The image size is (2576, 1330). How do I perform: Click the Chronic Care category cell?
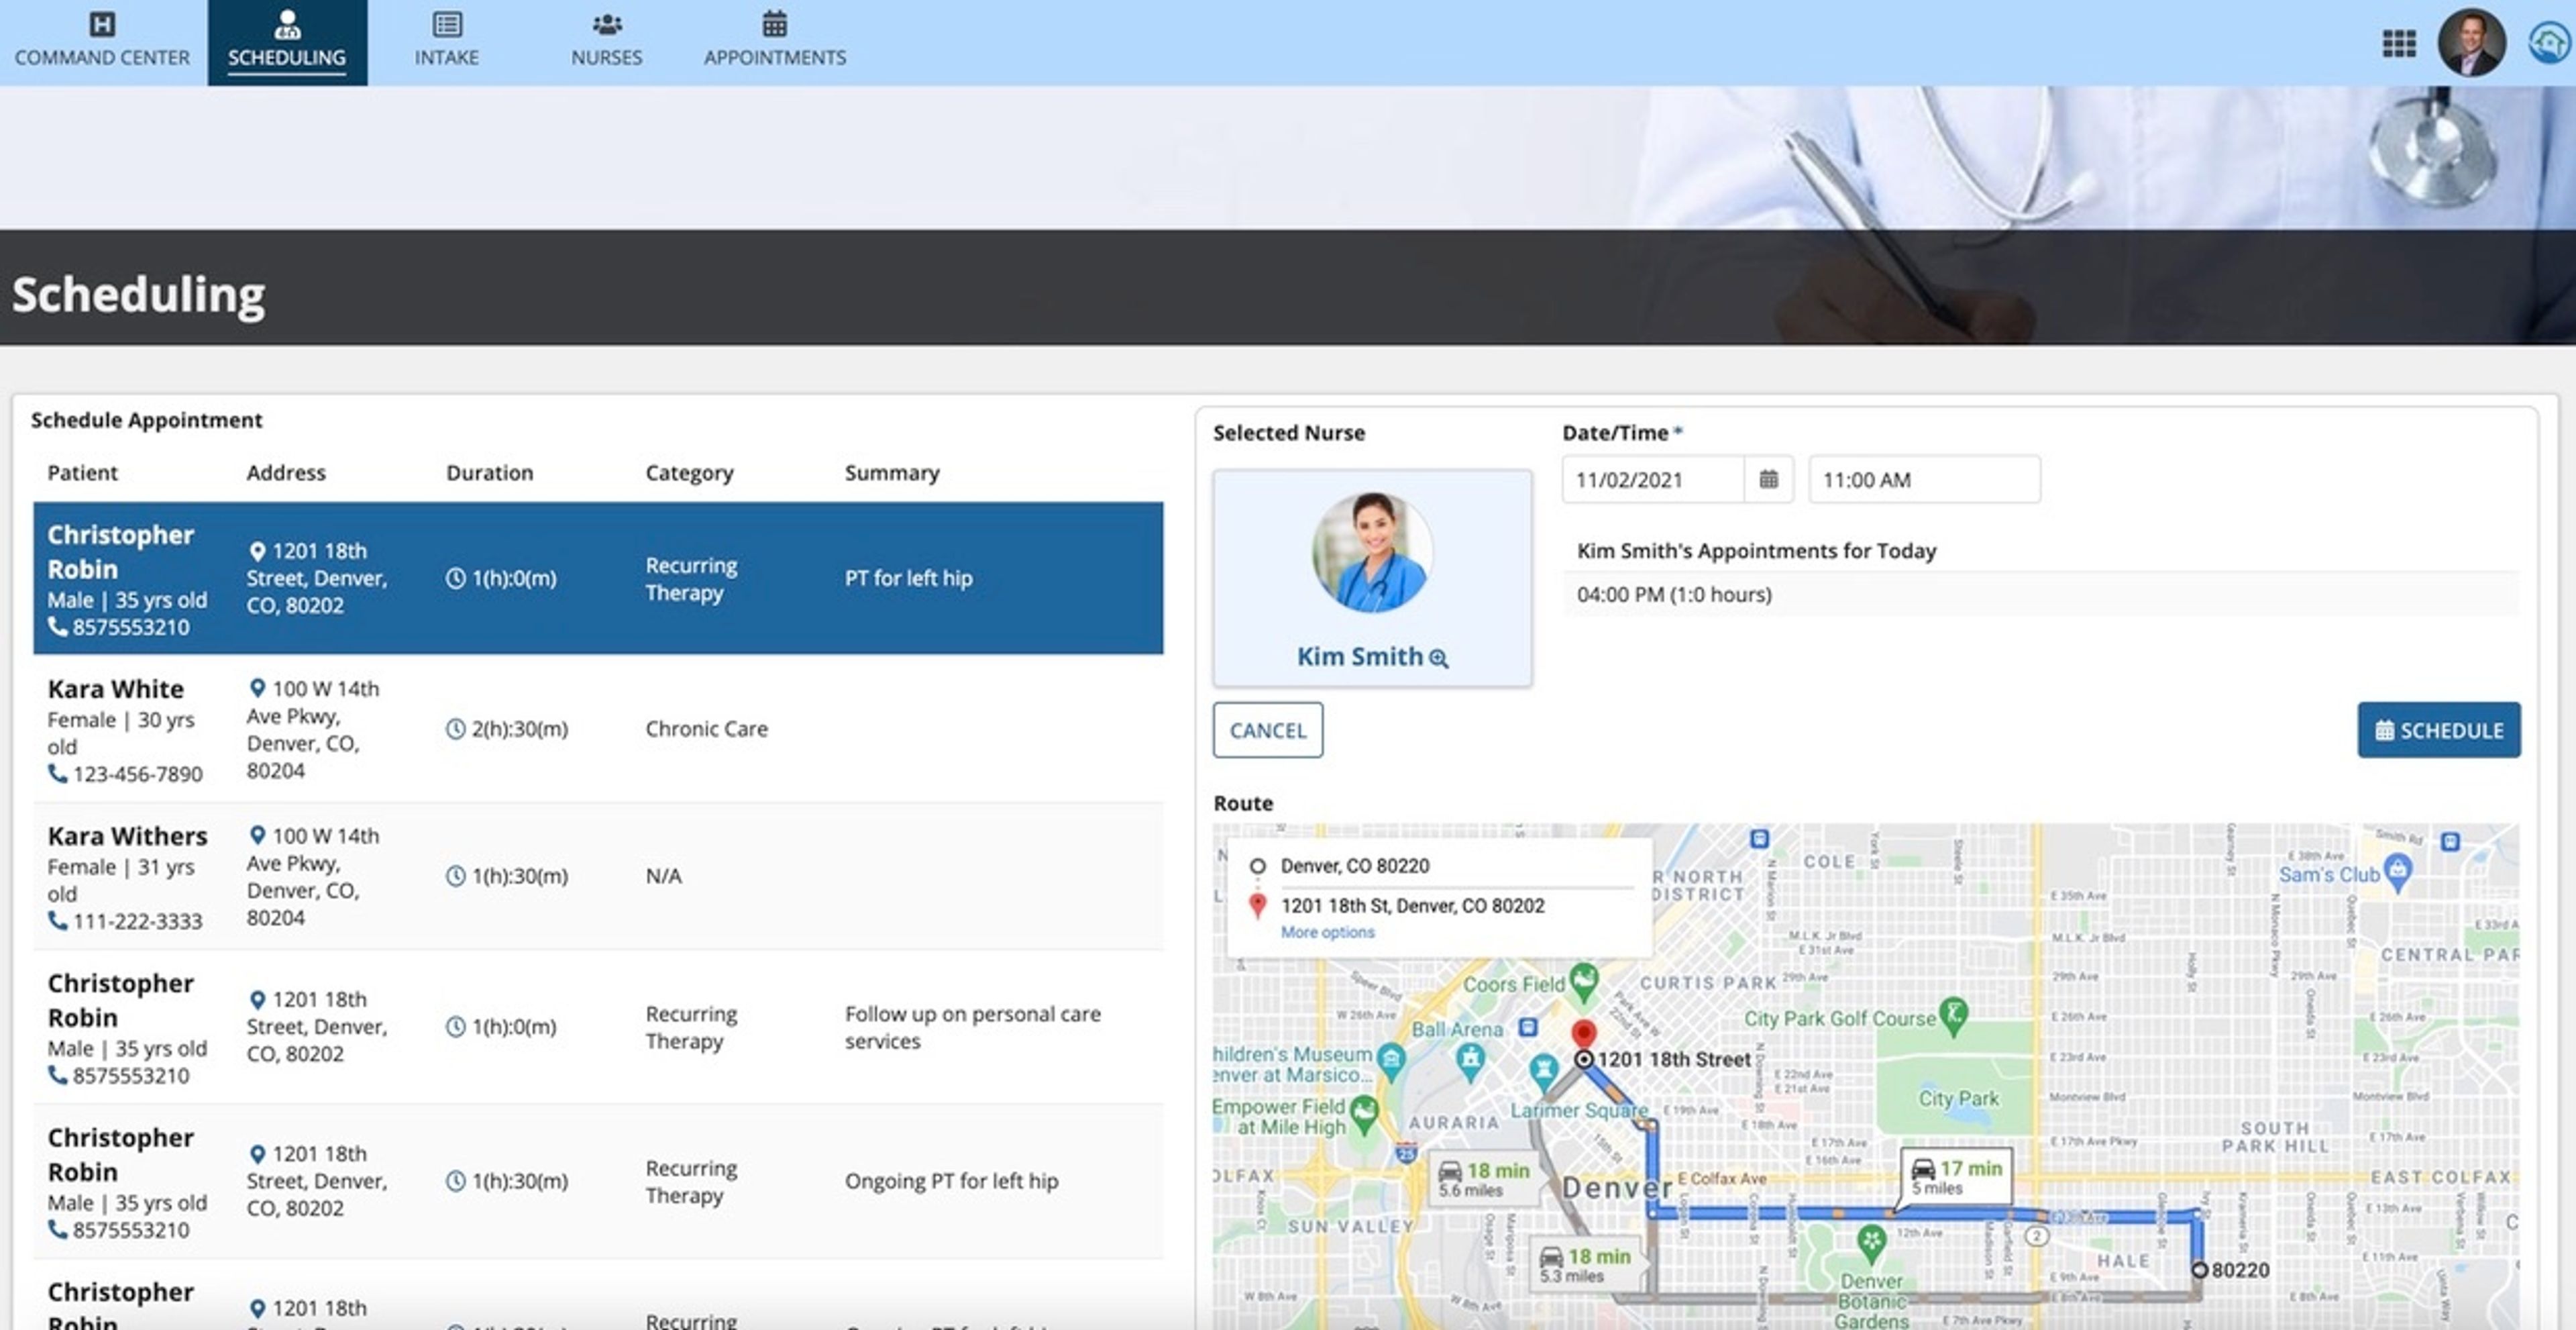pyautogui.click(x=706, y=729)
